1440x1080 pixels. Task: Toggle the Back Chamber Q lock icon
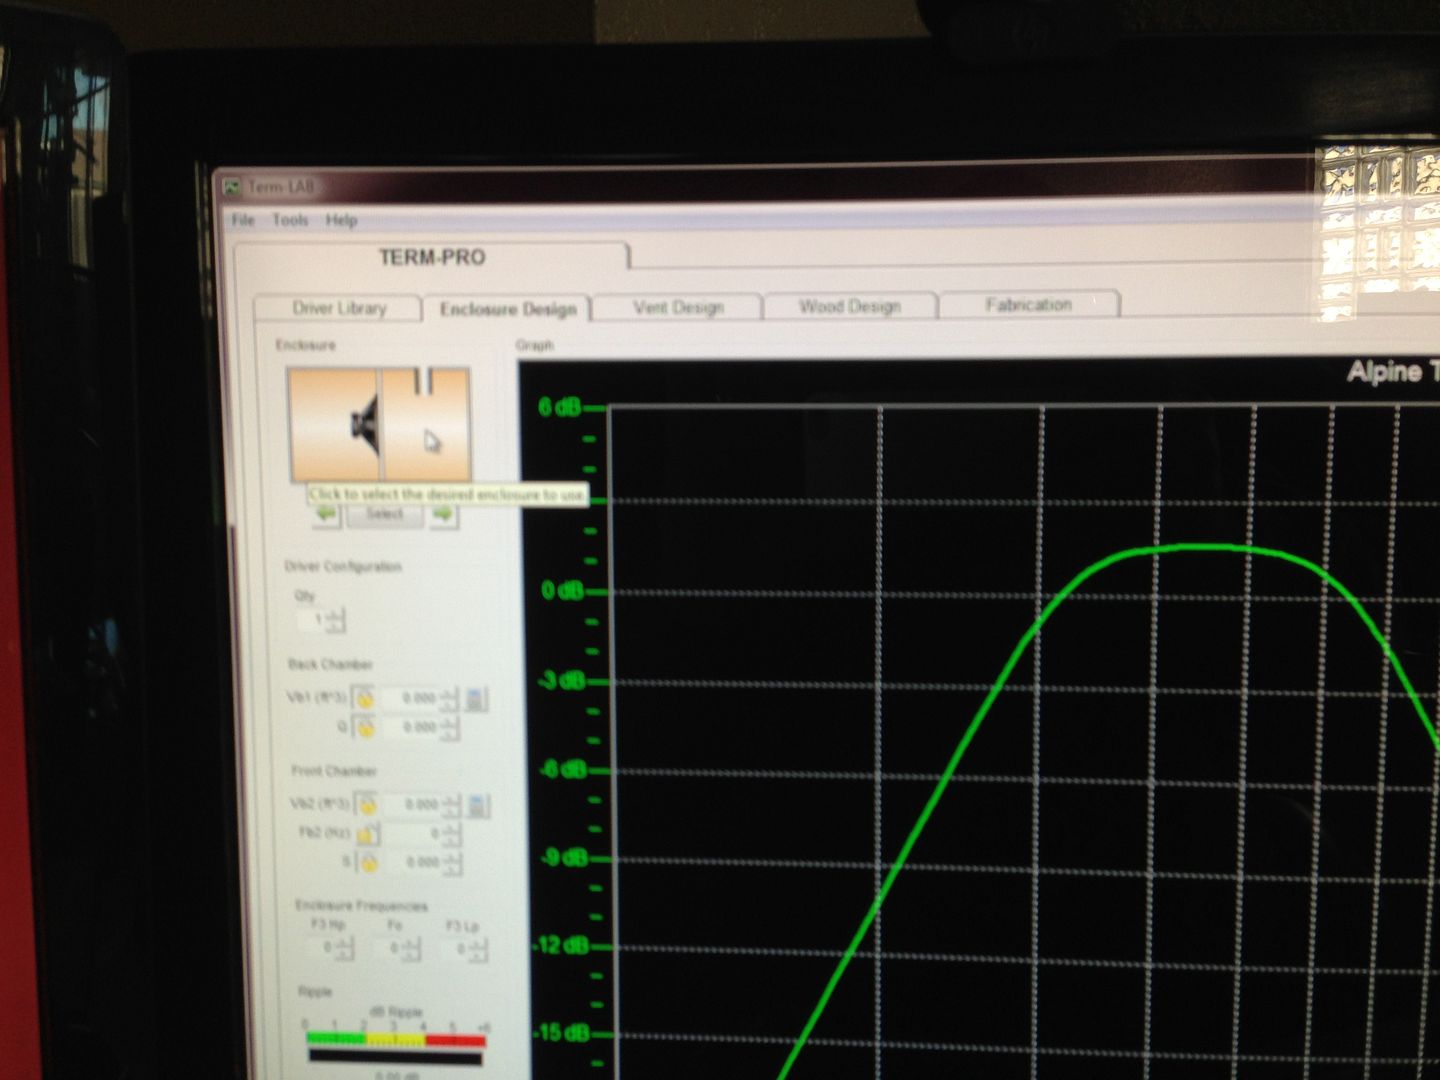[x=366, y=727]
